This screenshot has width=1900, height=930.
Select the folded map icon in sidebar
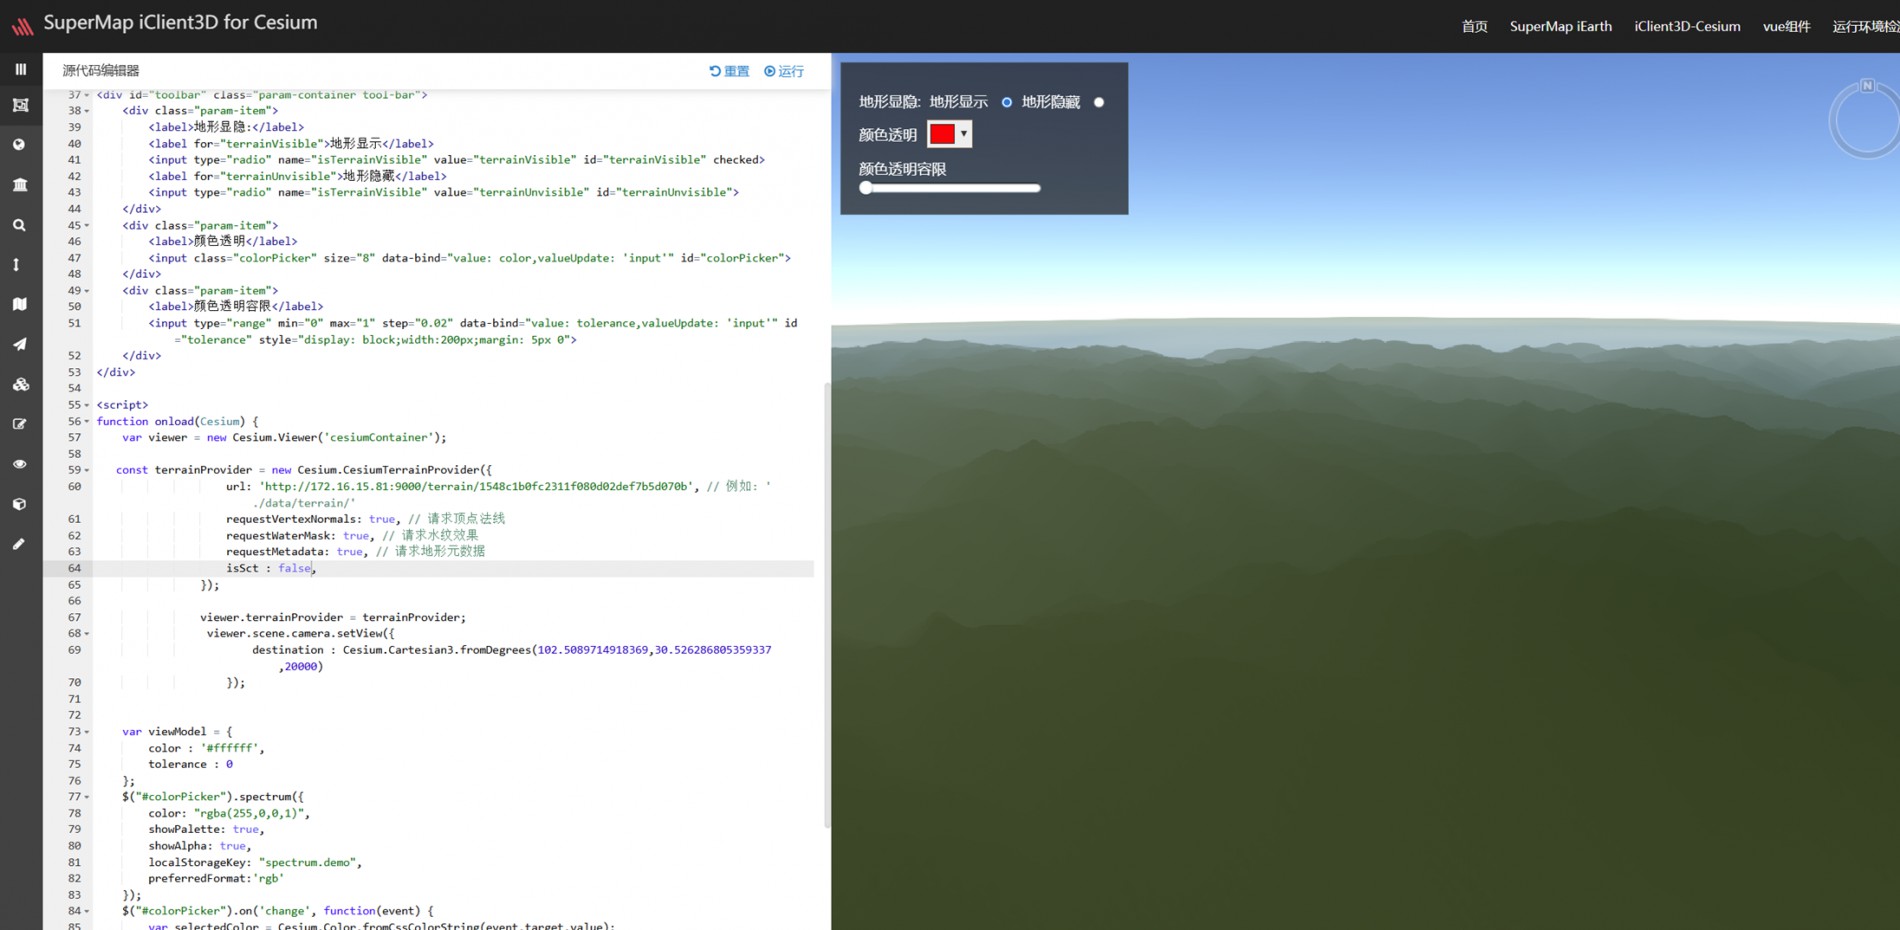tap(19, 304)
